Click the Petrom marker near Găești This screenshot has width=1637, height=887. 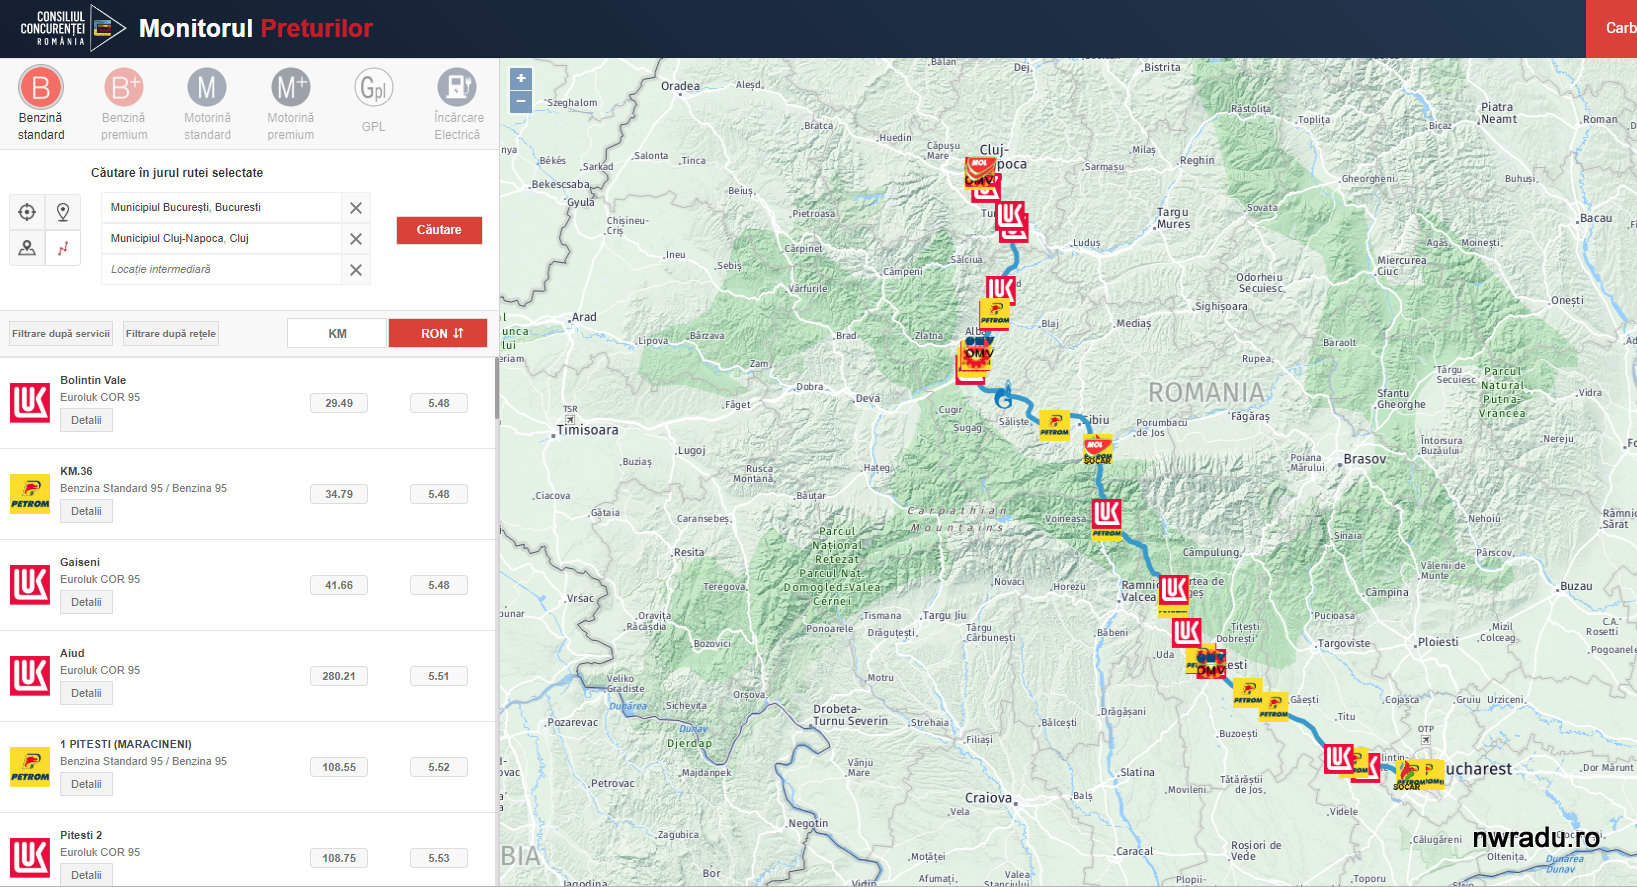click(x=1273, y=706)
